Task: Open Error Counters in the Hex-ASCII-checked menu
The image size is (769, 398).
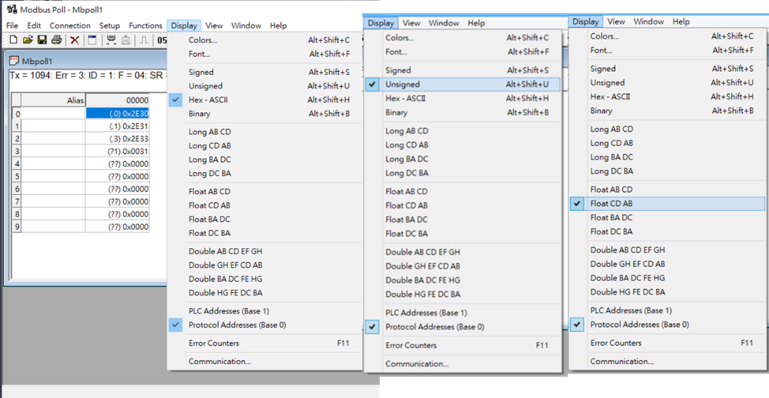Action: click(x=264, y=343)
